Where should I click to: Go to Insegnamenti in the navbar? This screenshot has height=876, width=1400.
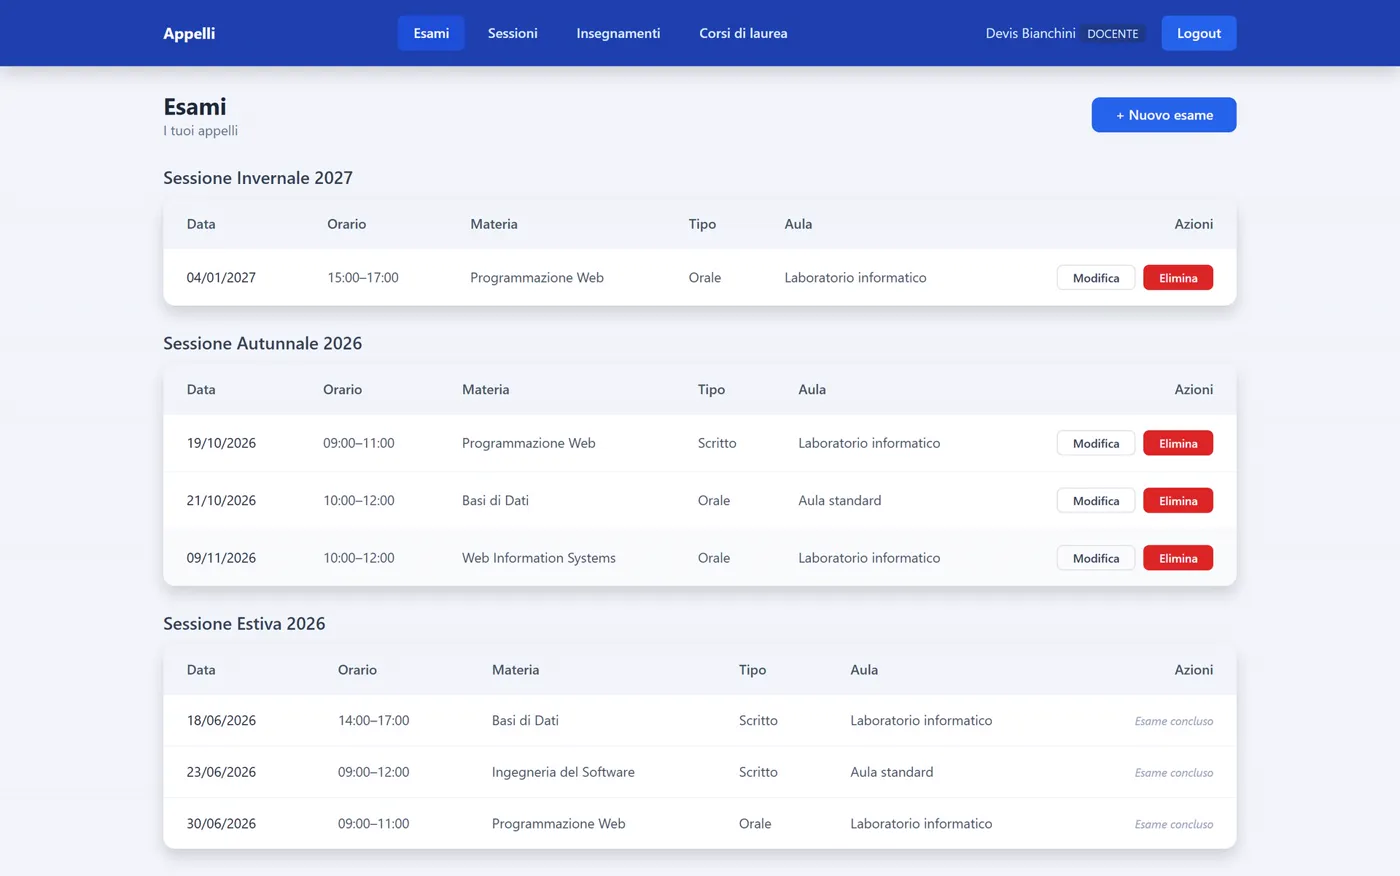pos(618,33)
